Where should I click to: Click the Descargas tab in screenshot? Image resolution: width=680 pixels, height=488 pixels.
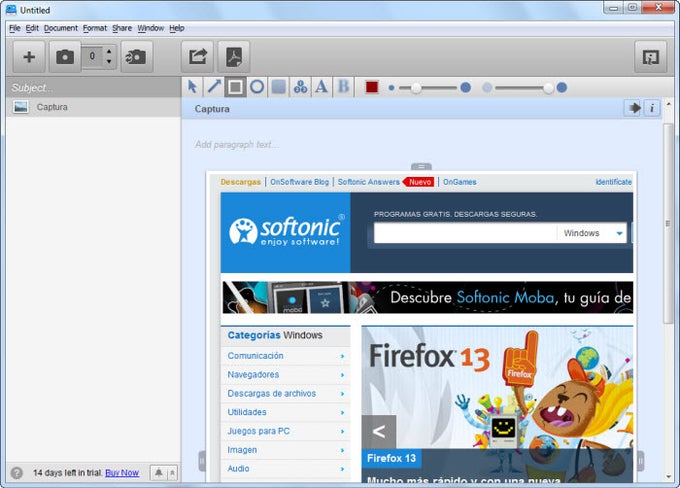[241, 182]
